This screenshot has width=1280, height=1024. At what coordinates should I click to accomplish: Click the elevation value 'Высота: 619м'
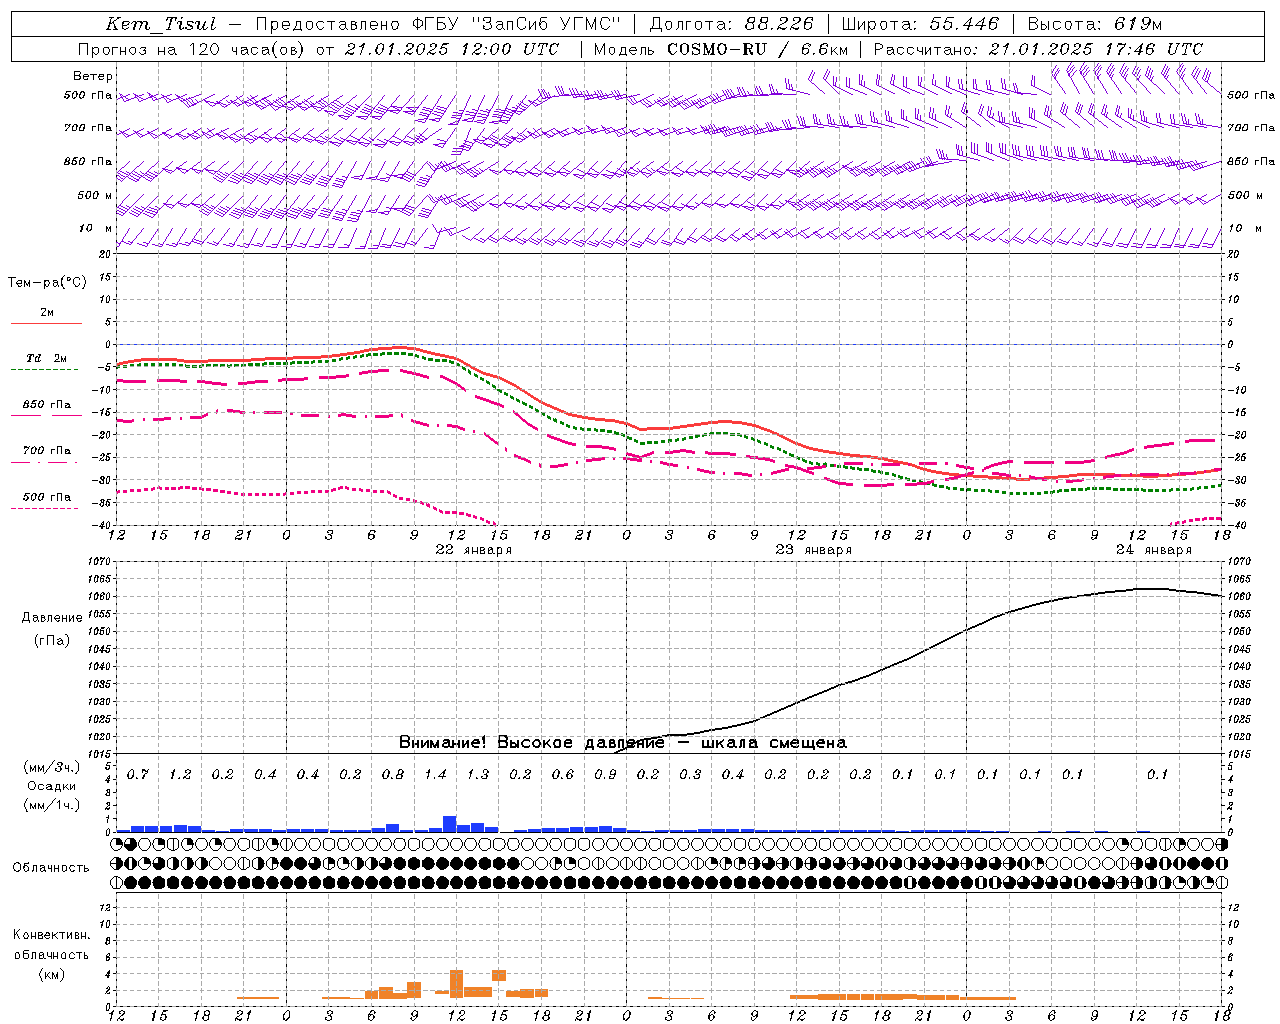(x=1095, y=24)
